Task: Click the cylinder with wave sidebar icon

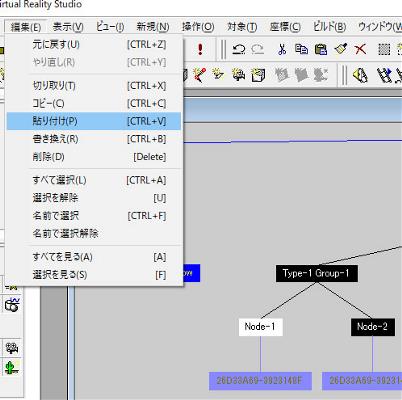Action: click(12, 305)
